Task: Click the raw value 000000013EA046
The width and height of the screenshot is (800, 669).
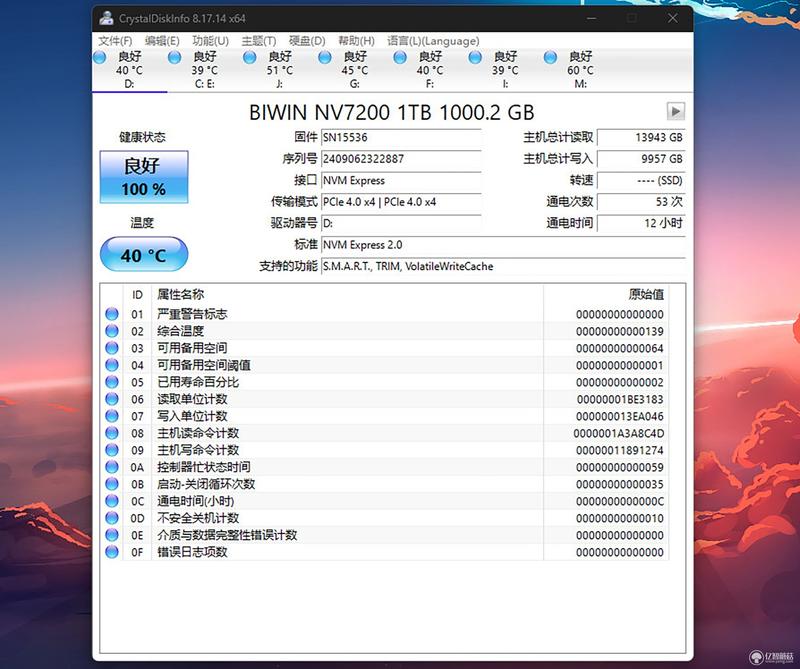Action: pos(620,416)
